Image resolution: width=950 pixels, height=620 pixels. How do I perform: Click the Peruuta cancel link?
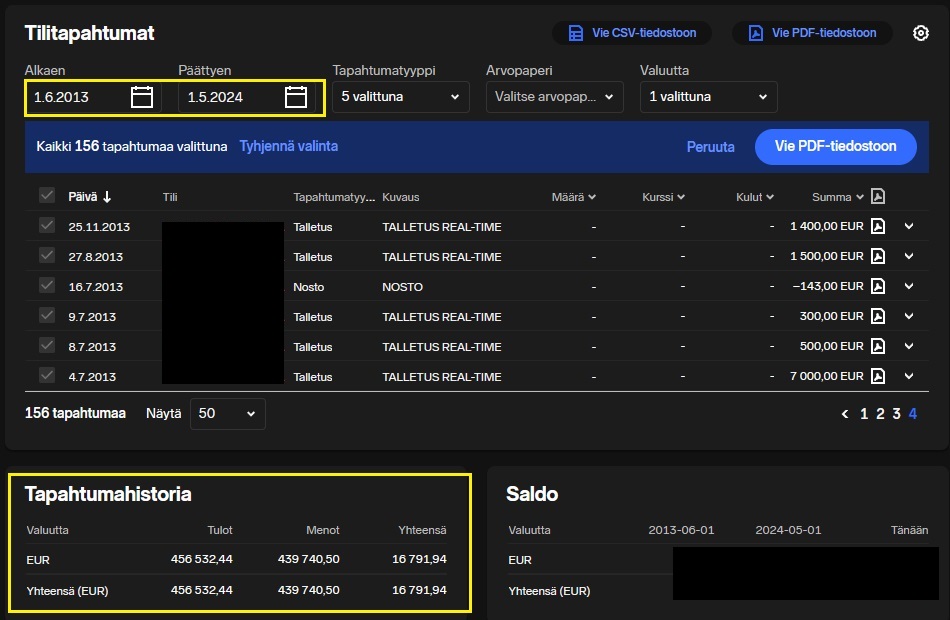(x=710, y=147)
